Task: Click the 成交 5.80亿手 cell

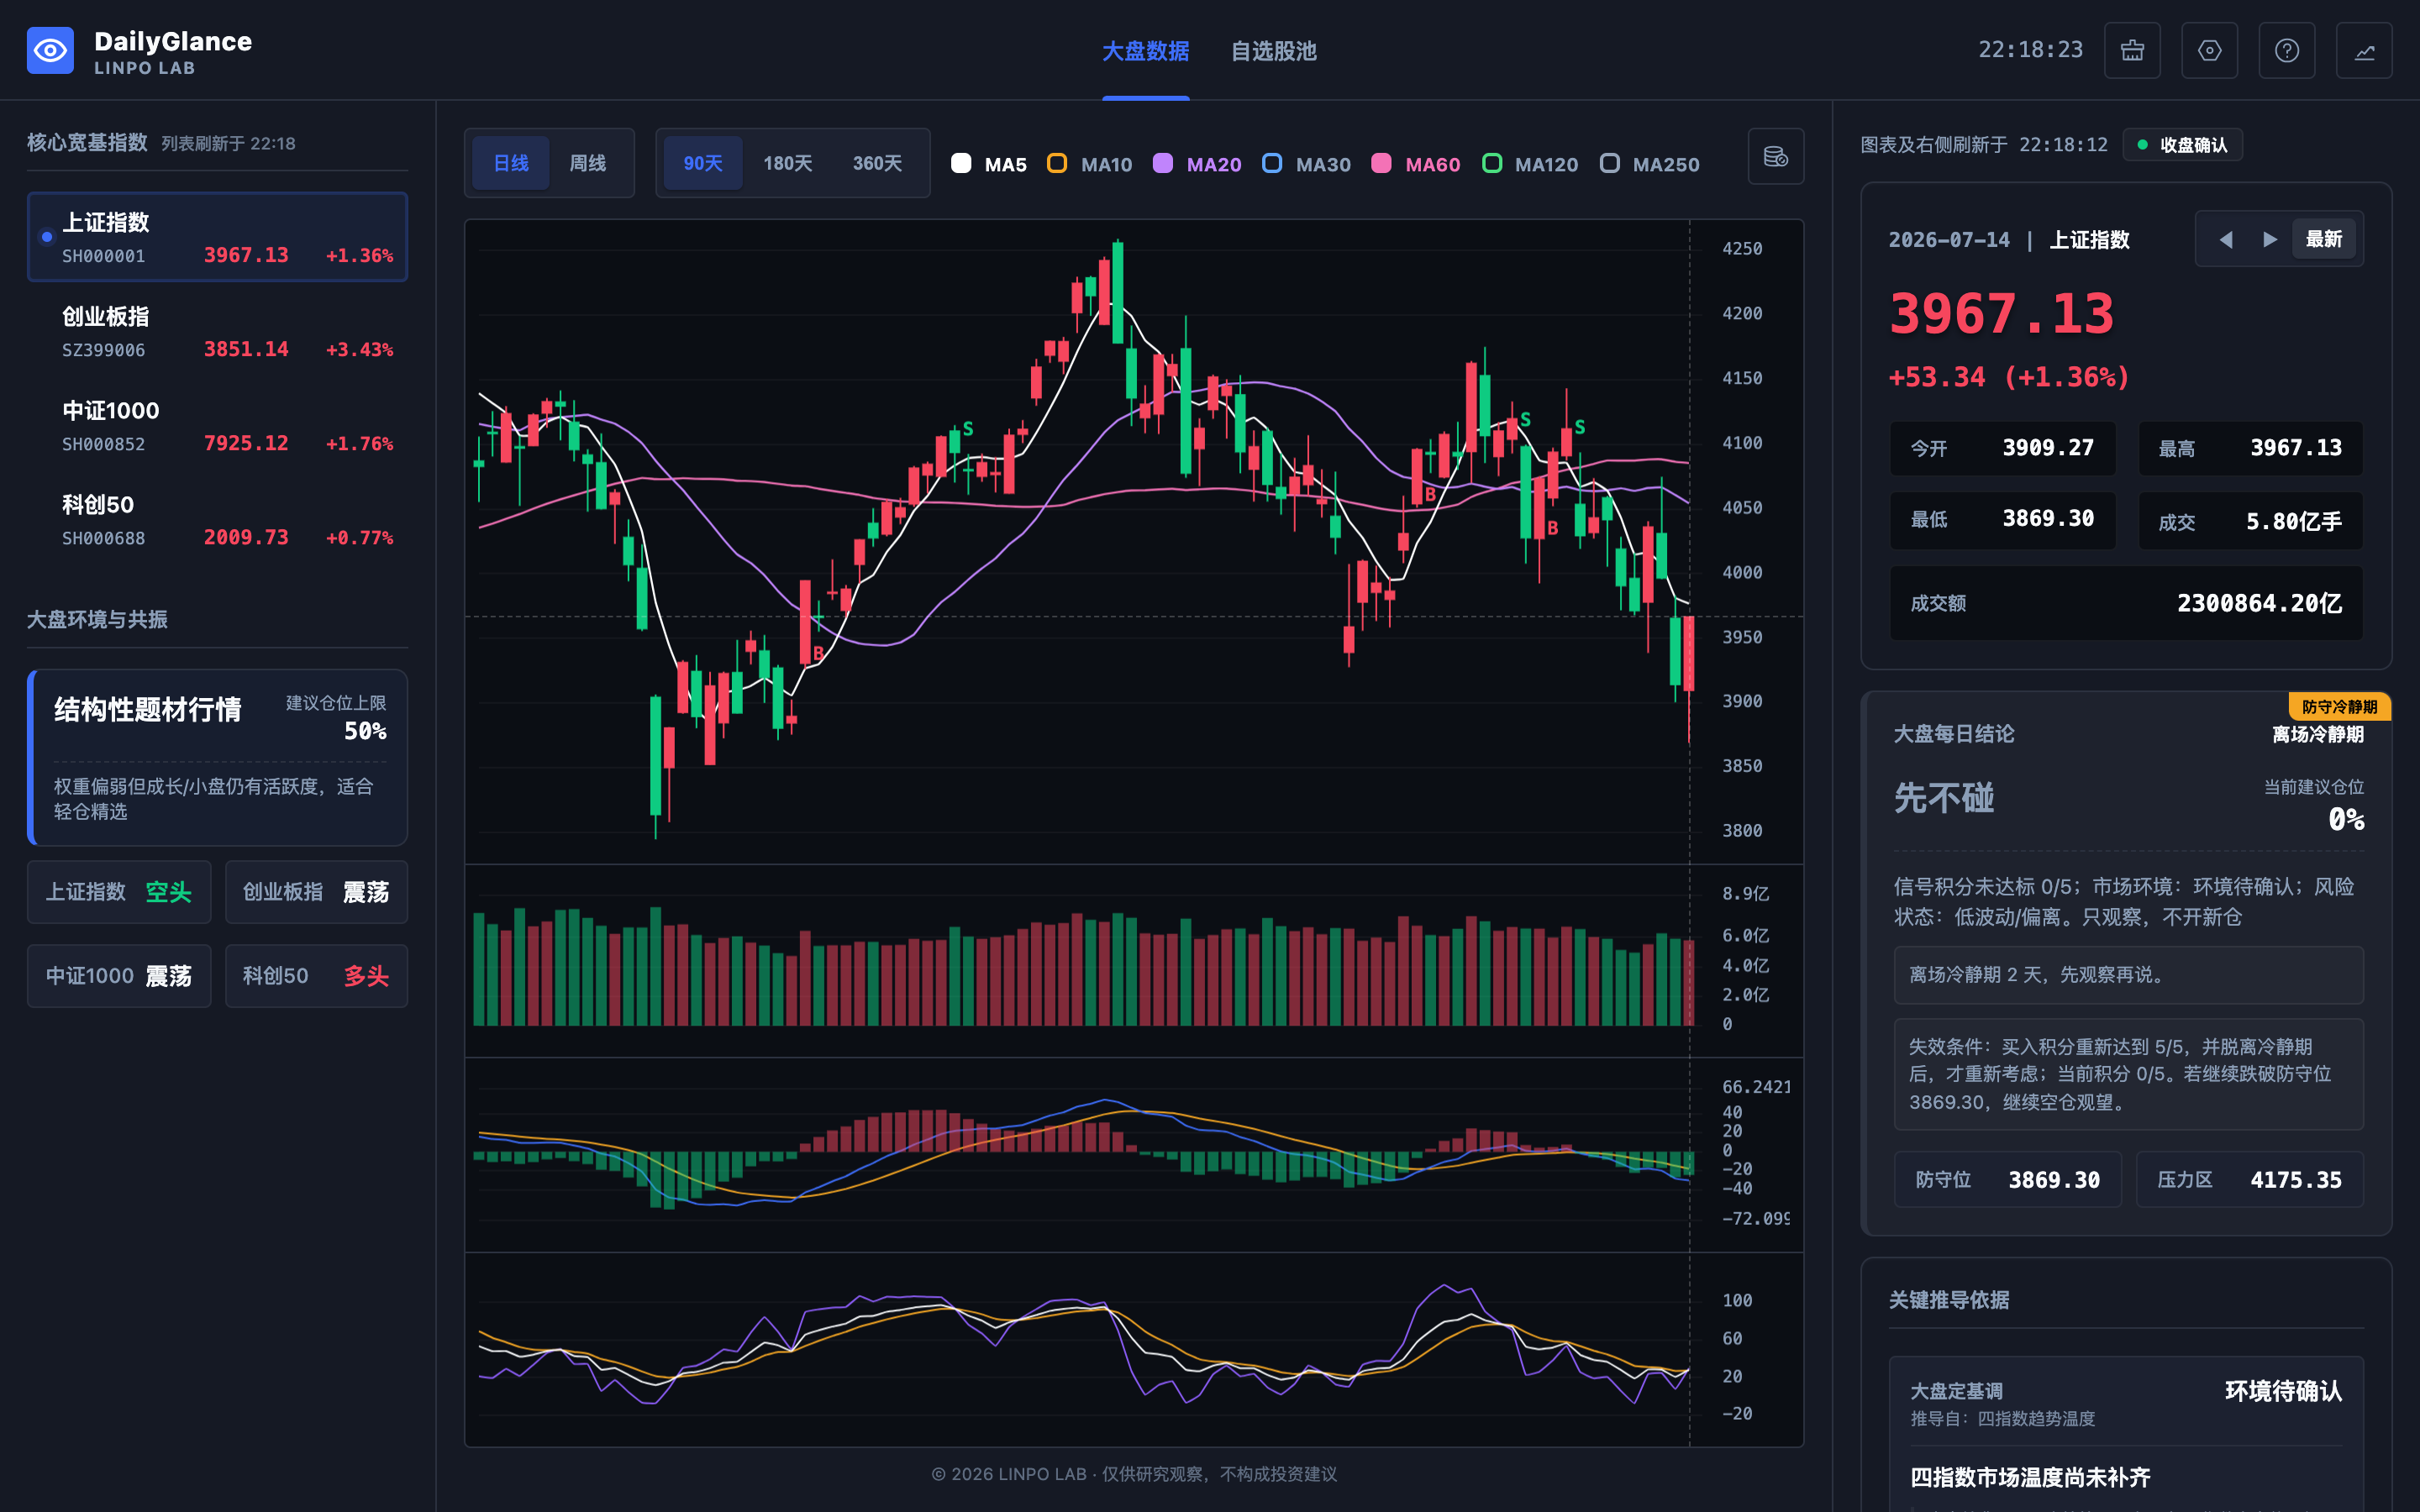Action: [x=2250, y=521]
